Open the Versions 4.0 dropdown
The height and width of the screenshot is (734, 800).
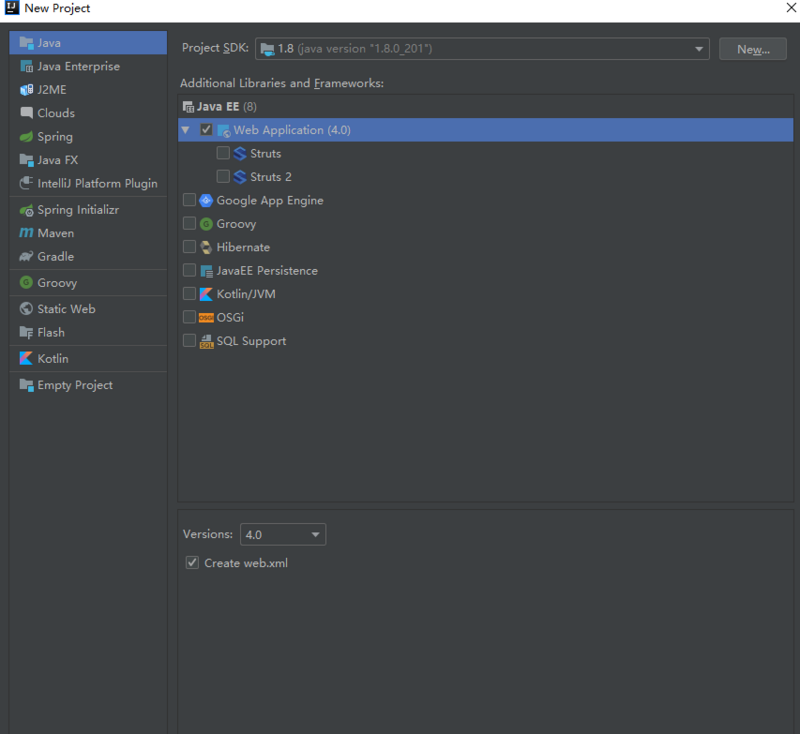click(283, 535)
